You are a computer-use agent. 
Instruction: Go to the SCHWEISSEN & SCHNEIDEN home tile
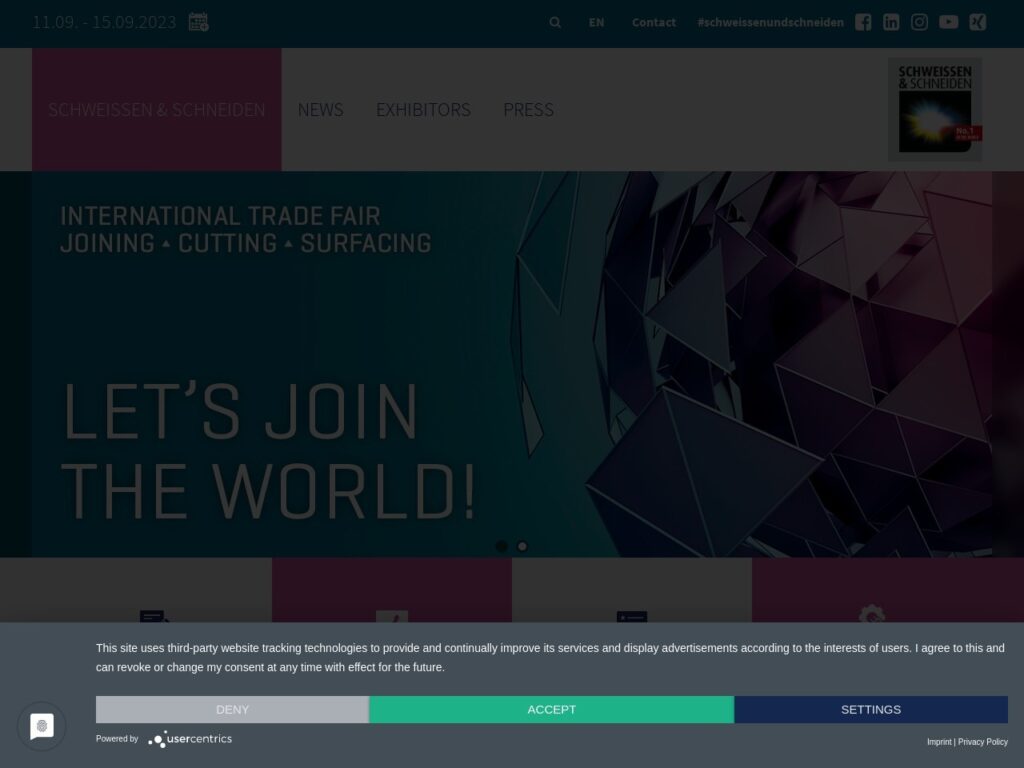click(157, 109)
